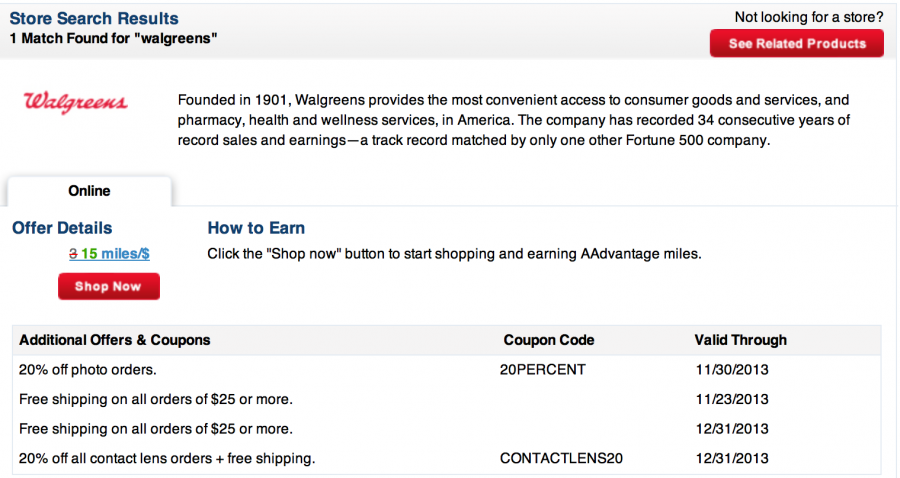Click the 11/23/2013 free shipping date
Viewport: 900px width, 478px height.
(x=732, y=399)
